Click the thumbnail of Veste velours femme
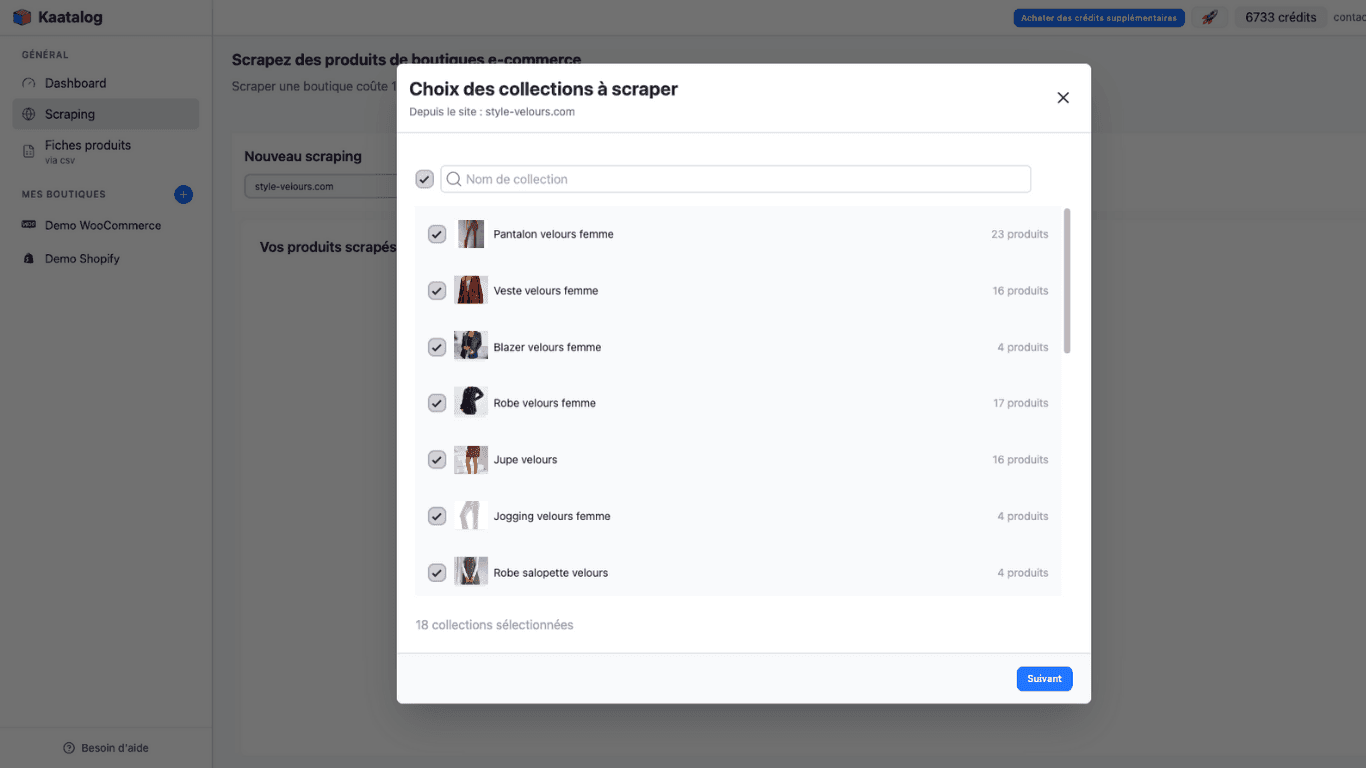 tap(470, 290)
